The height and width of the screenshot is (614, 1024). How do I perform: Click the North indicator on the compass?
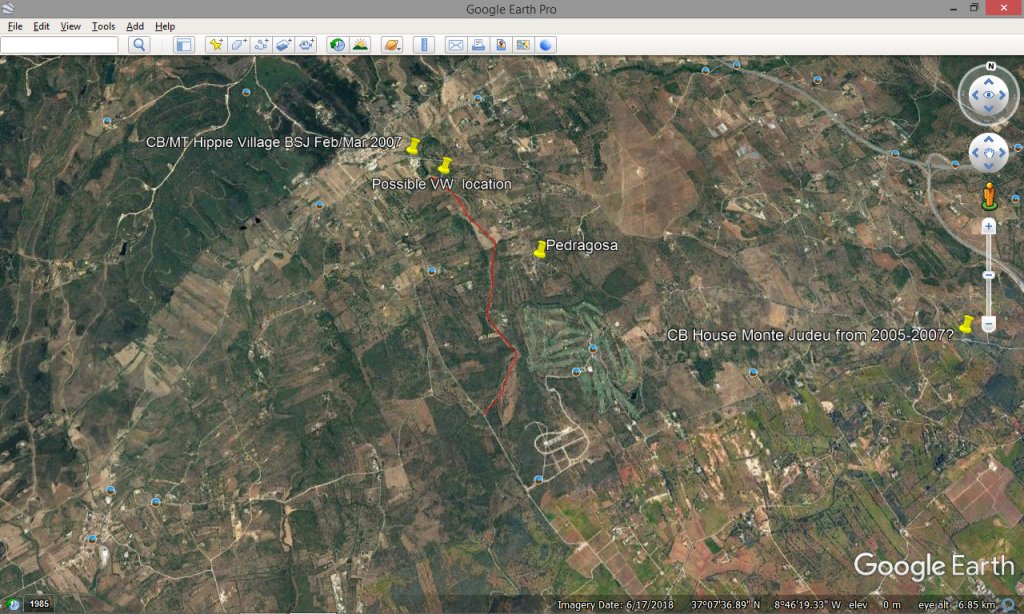pos(990,67)
